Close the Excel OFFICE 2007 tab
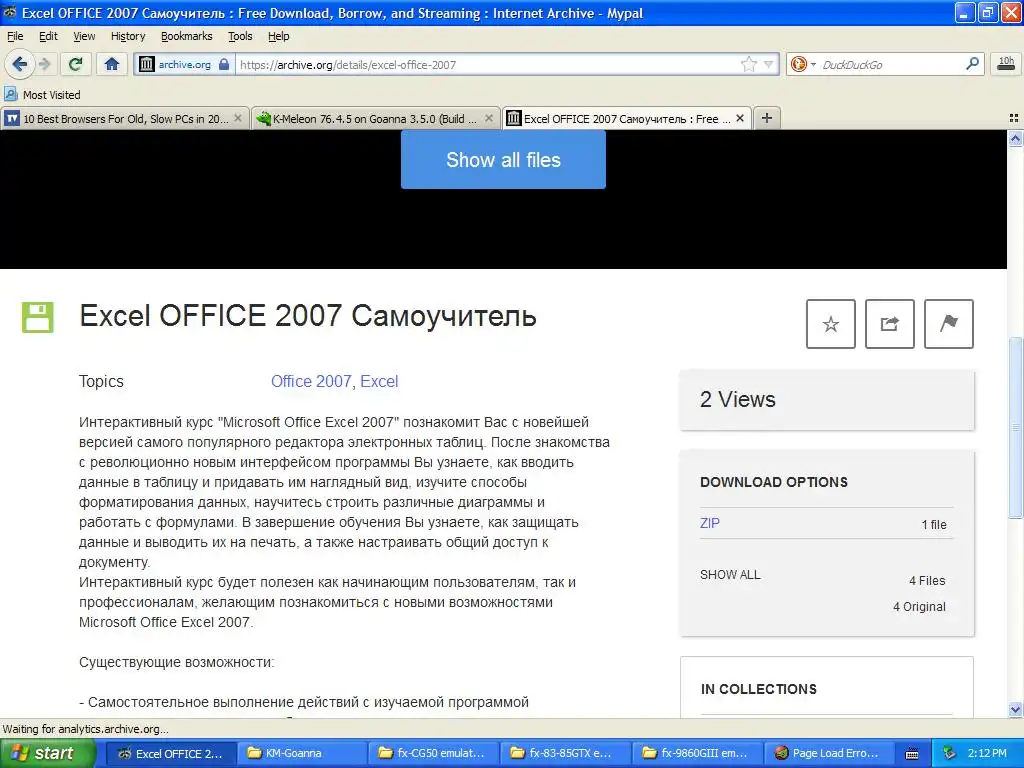This screenshot has width=1024, height=768. pos(740,118)
